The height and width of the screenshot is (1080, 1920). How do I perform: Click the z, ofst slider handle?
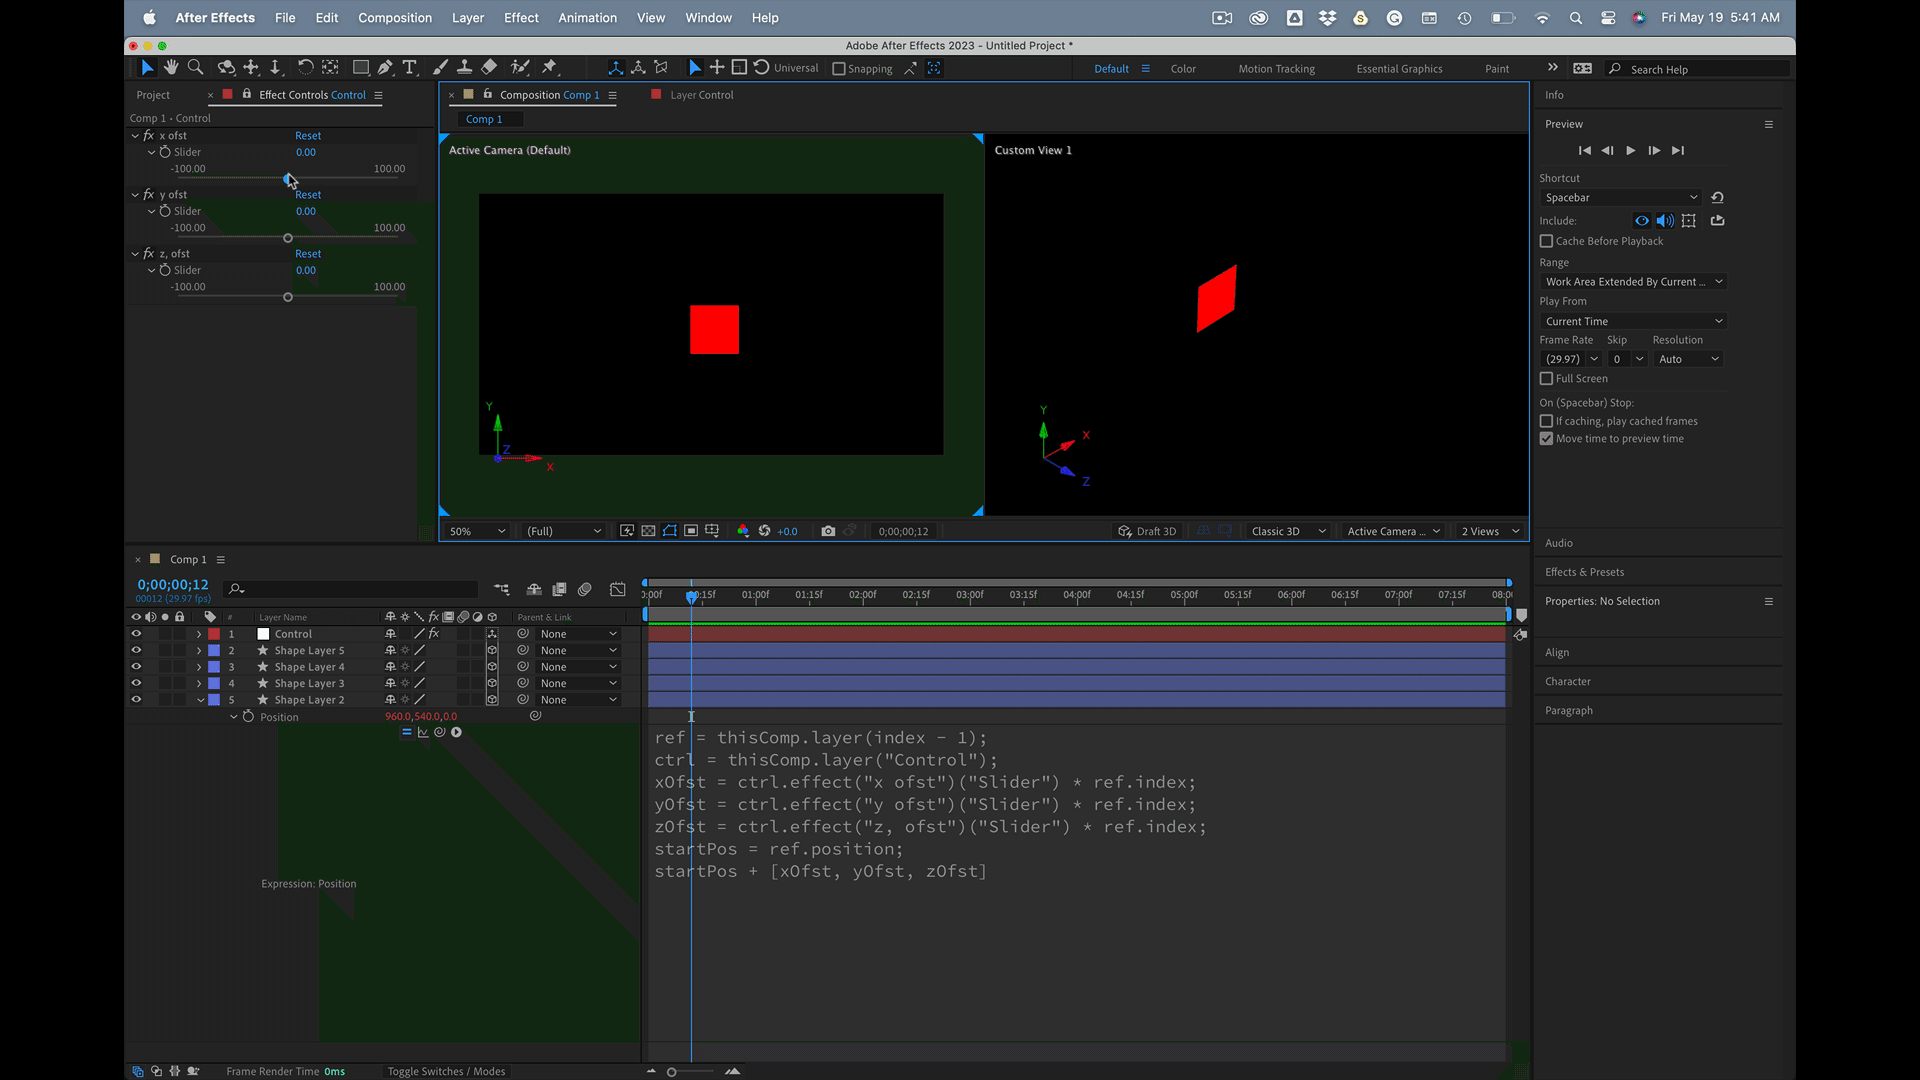click(x=288, y=297)
